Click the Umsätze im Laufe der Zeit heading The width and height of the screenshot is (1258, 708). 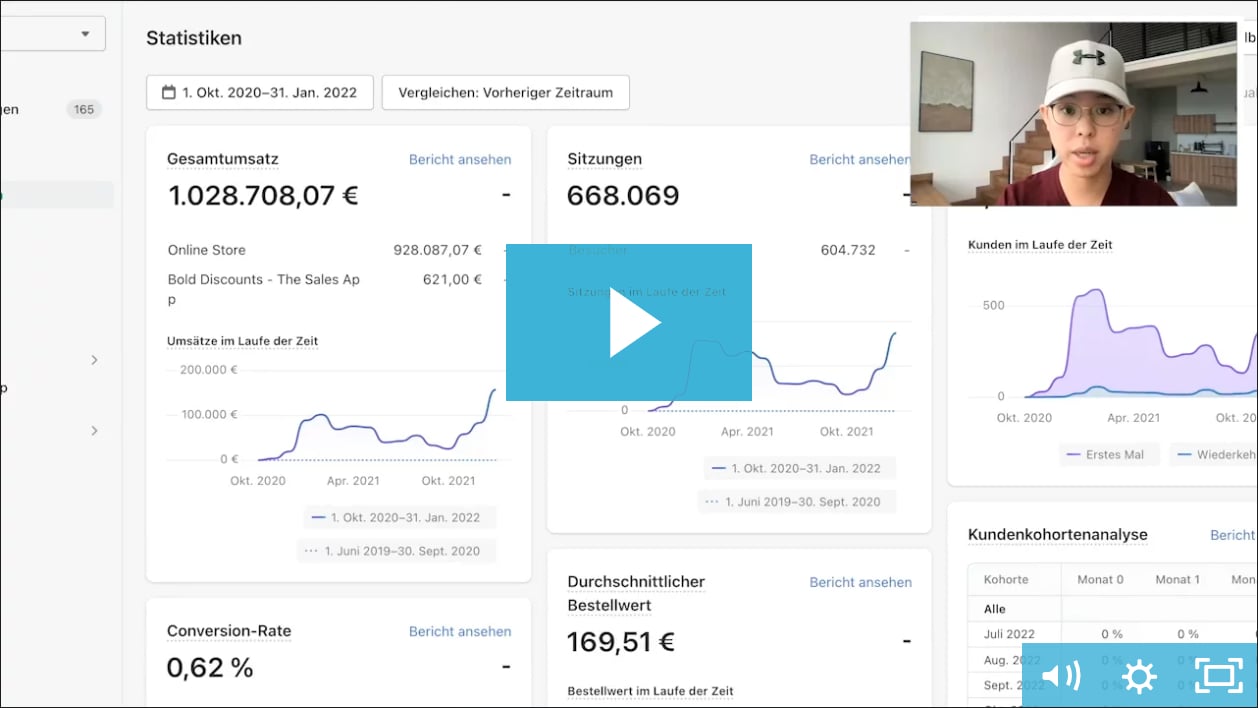point(242,341)
